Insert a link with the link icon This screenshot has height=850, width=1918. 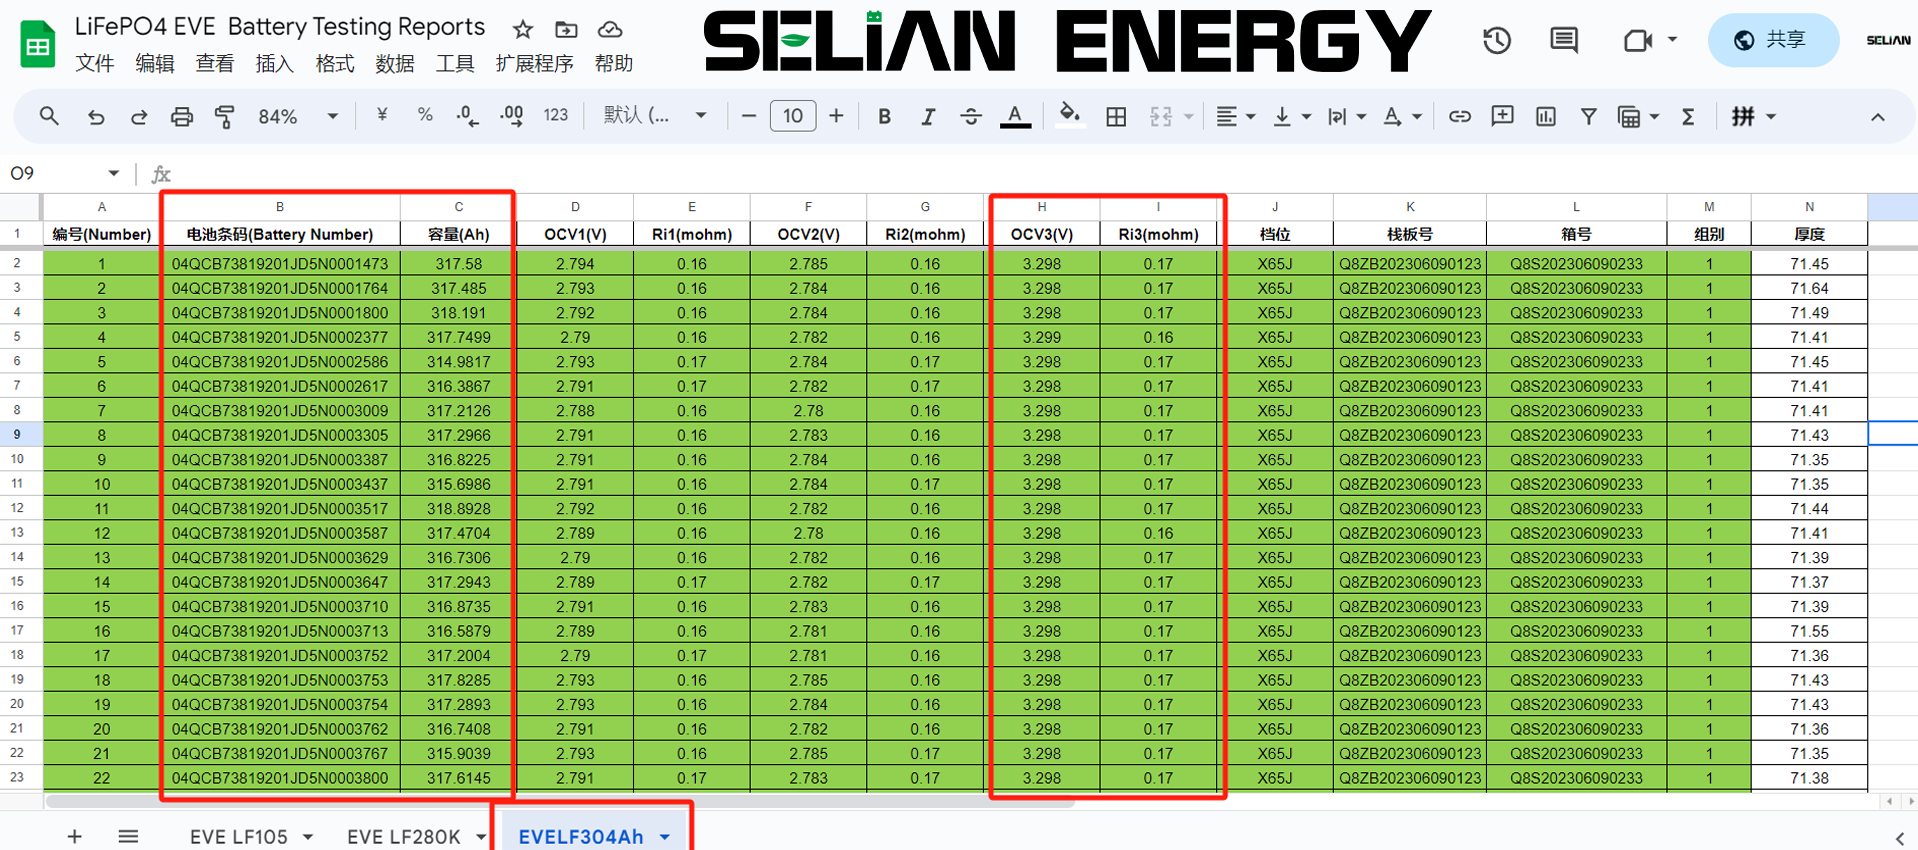tap(1459, 117)
